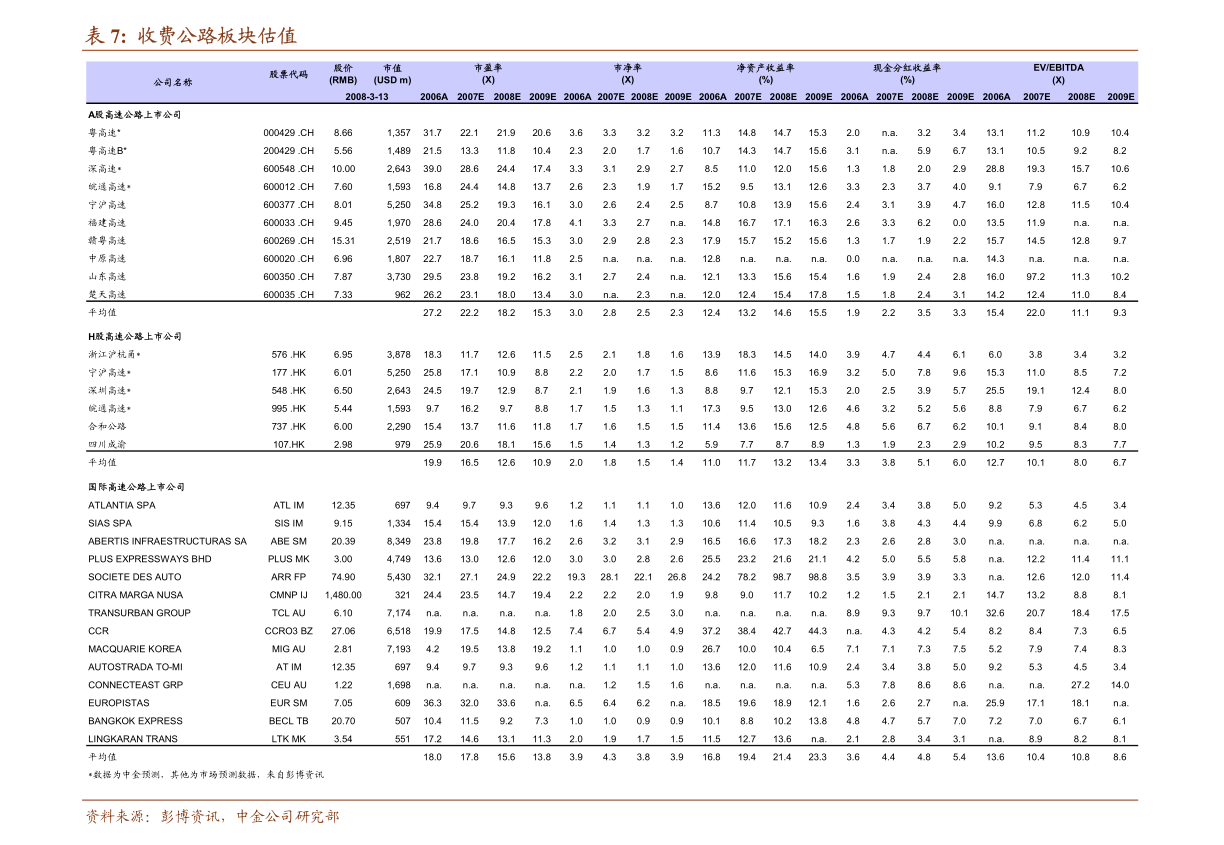Click the '现金分红收益率 (%)' group header
1224x845 pixels.
point(907,74)
